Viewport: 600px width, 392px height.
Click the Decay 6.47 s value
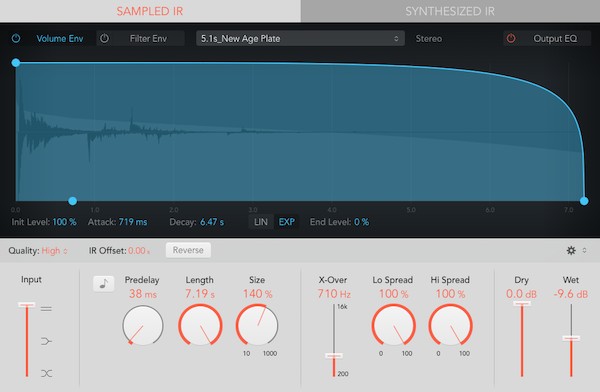pos(212,222)
